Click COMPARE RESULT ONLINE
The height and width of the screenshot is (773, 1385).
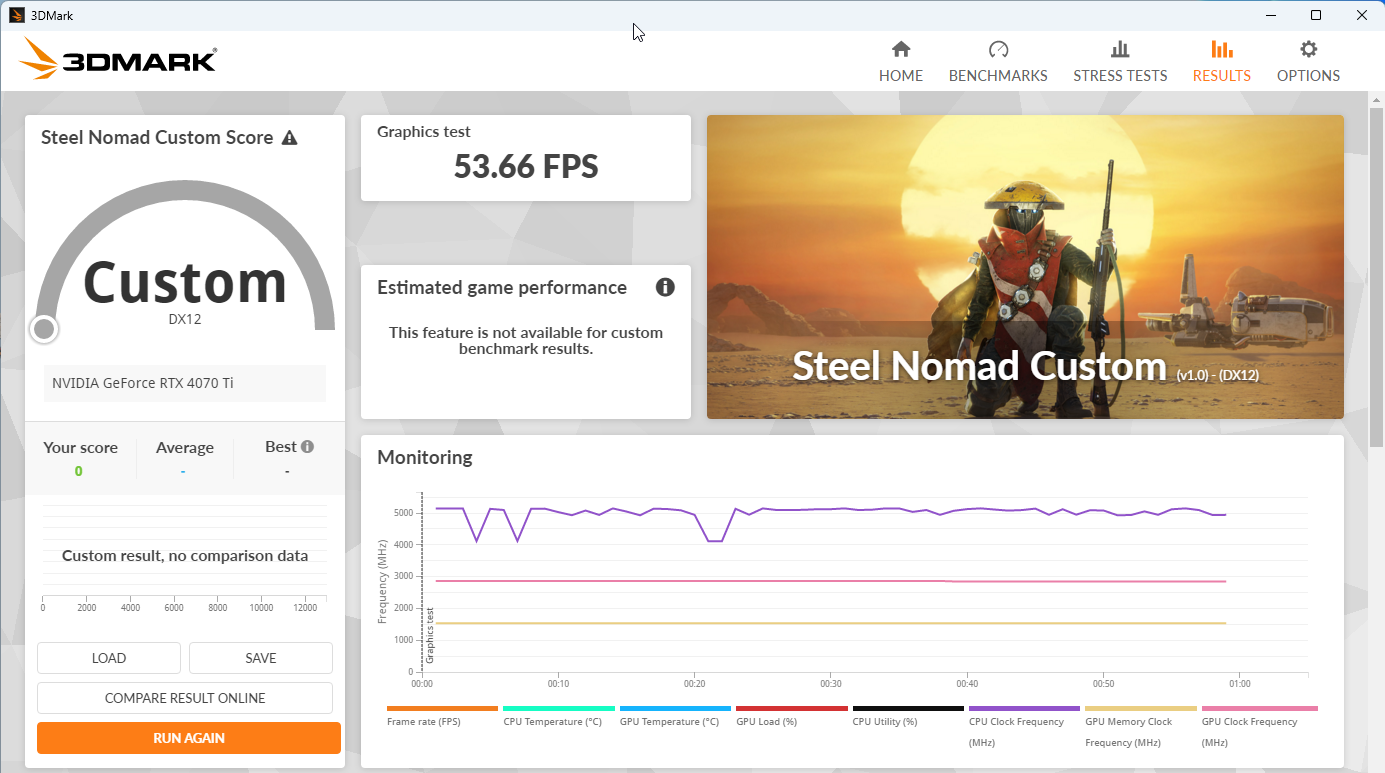(185, 698)
